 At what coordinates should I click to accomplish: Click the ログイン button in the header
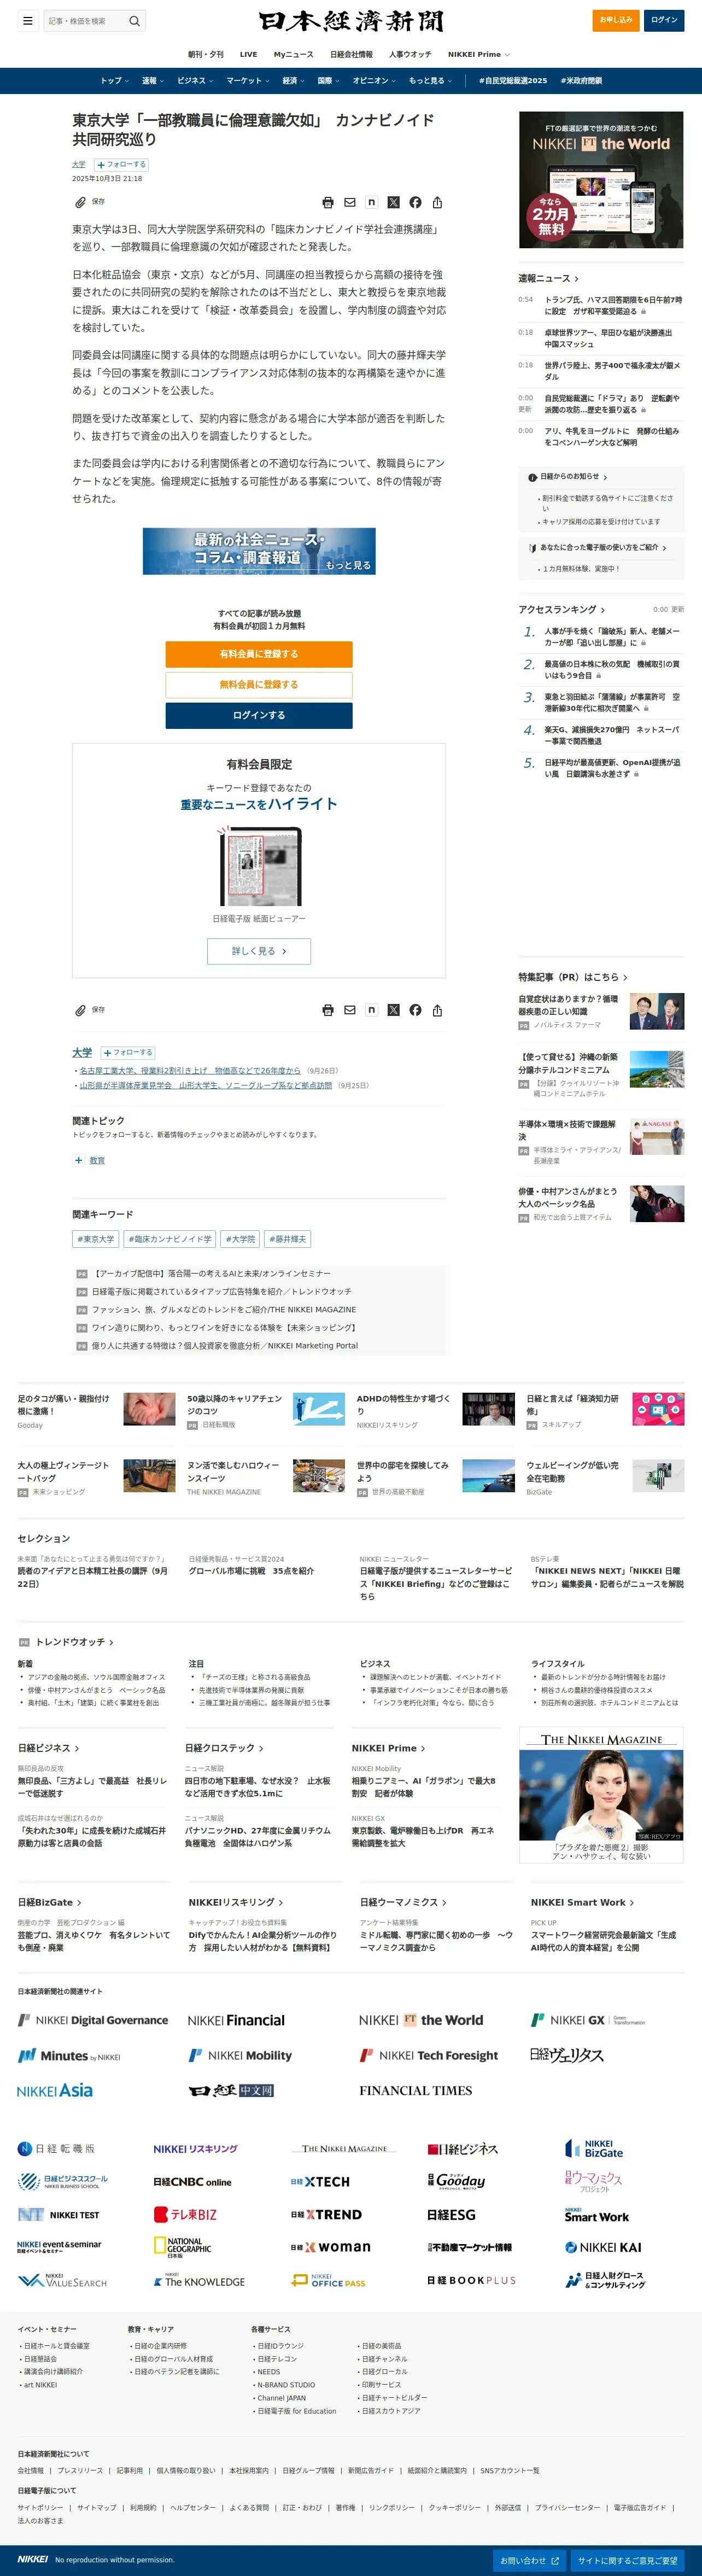pyautogui.click(x=664, y=20)
